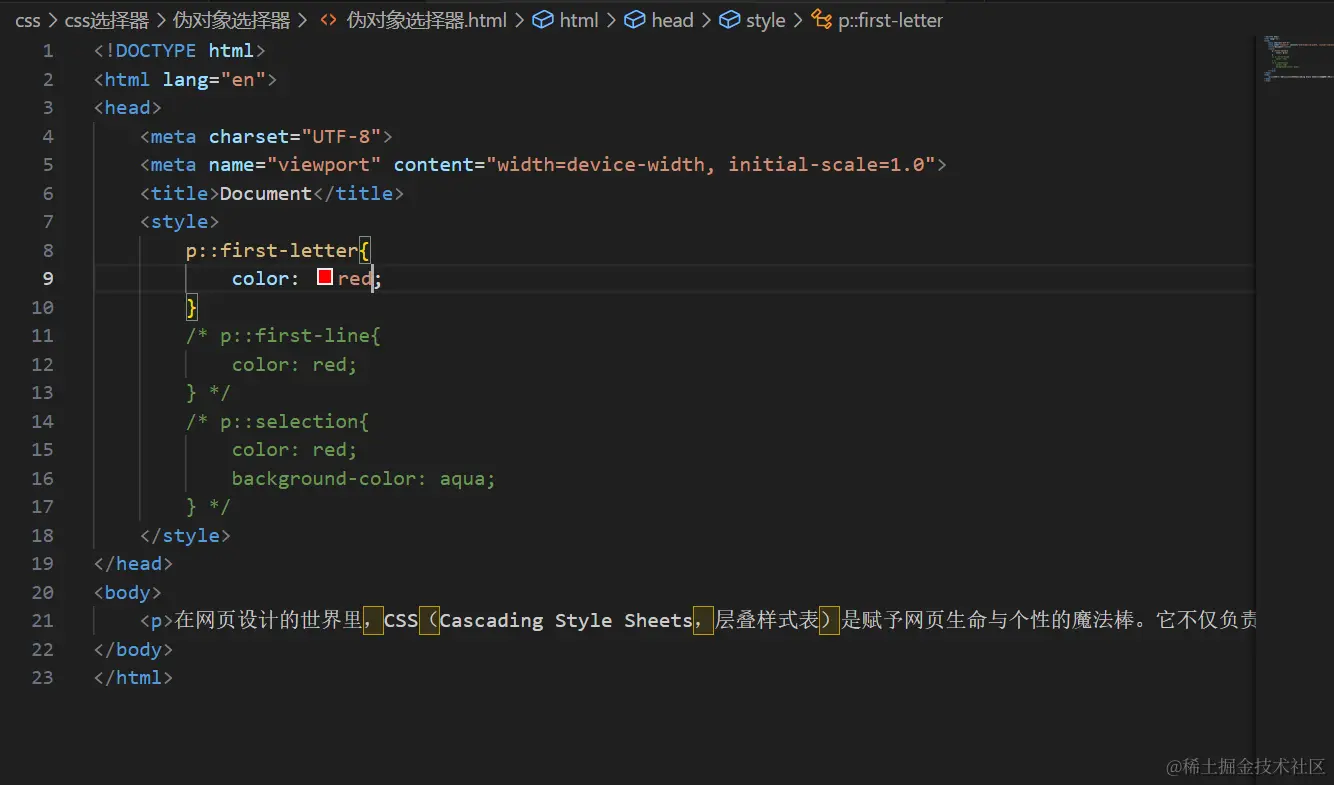
Task: Click "Cascading Style Sheets" text in paragraph
Action: pyautogui.click(x=565, y=621)
